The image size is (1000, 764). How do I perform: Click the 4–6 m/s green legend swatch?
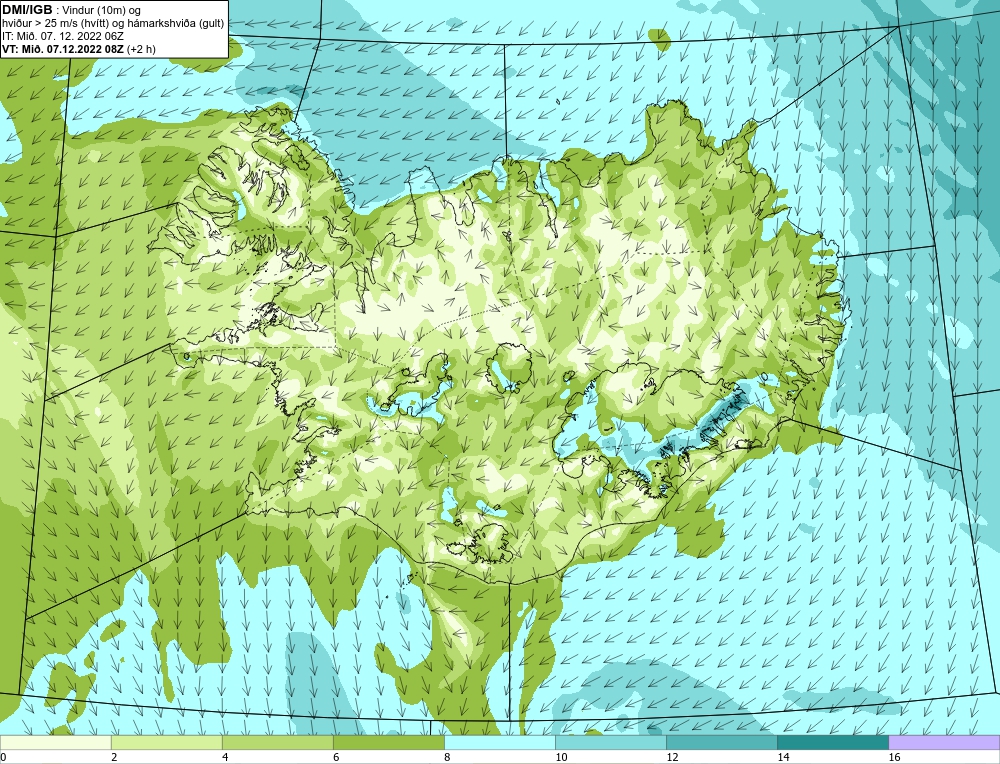(277, 742)
